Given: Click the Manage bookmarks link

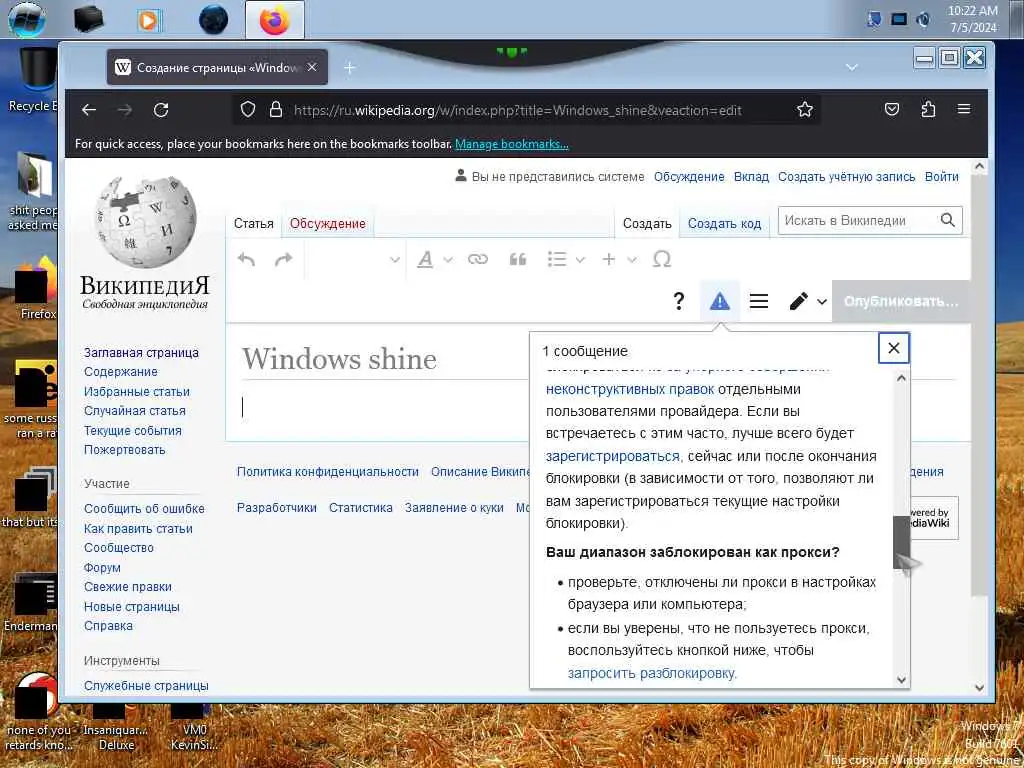Looking at the screenshot, I should click(511, 144).
